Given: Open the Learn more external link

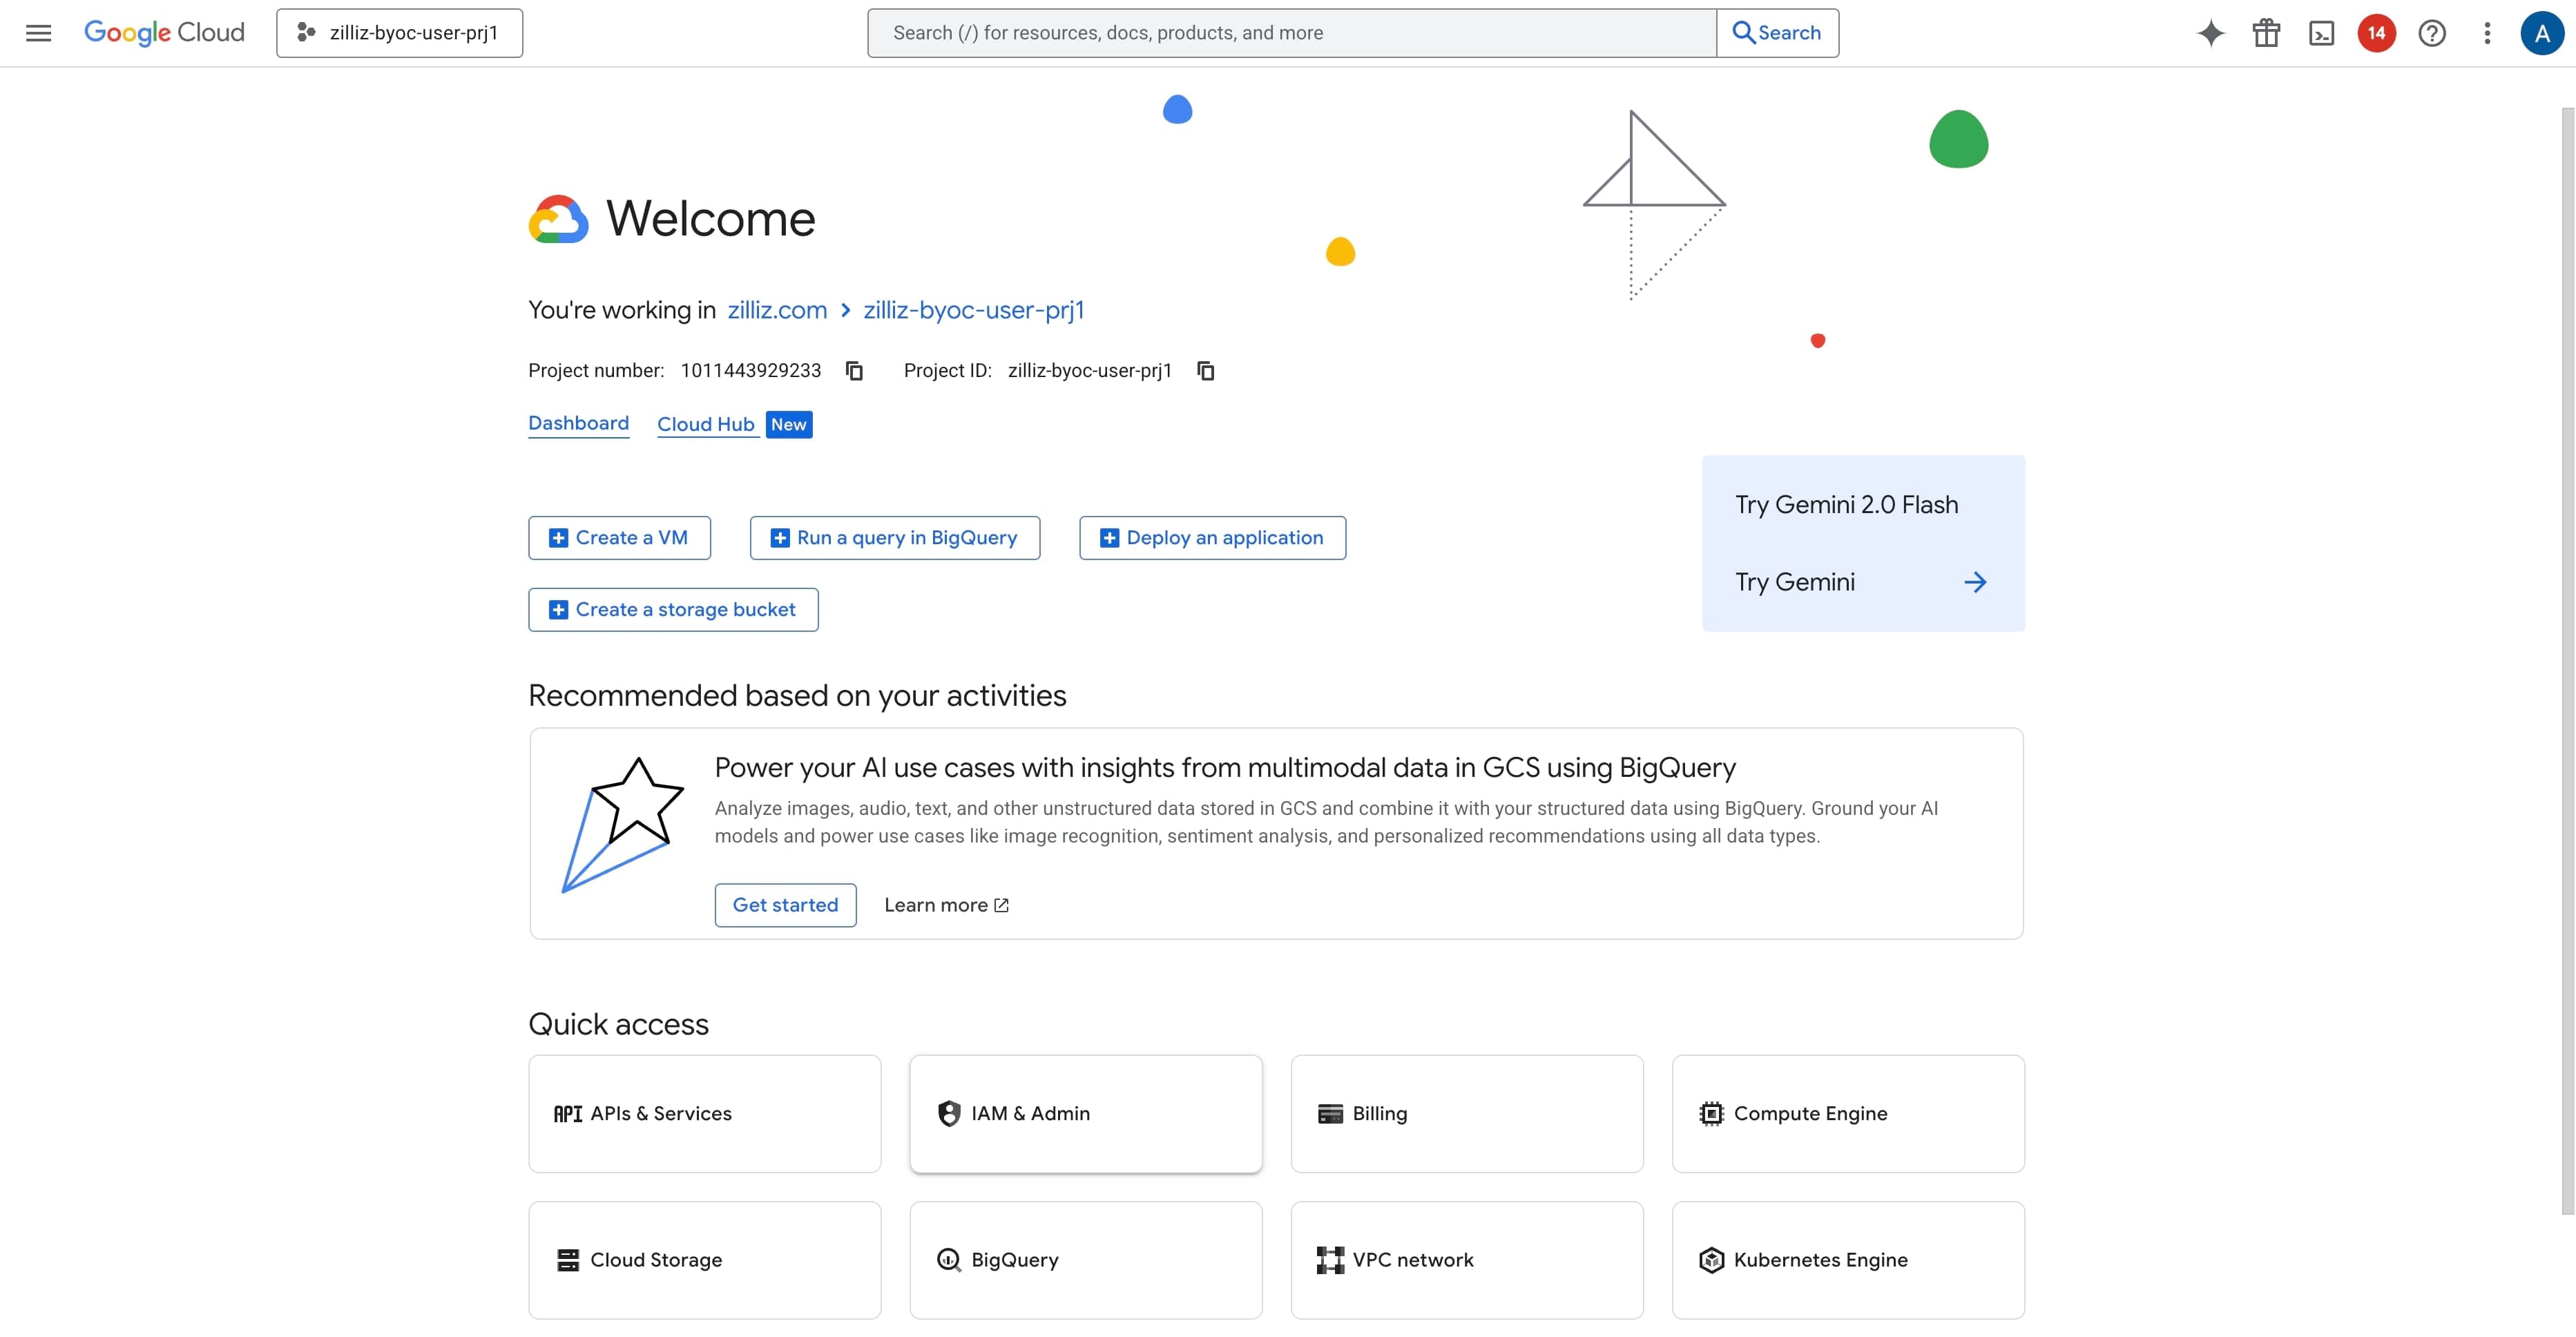Looking at the screenshot, I should click(946, 905).
